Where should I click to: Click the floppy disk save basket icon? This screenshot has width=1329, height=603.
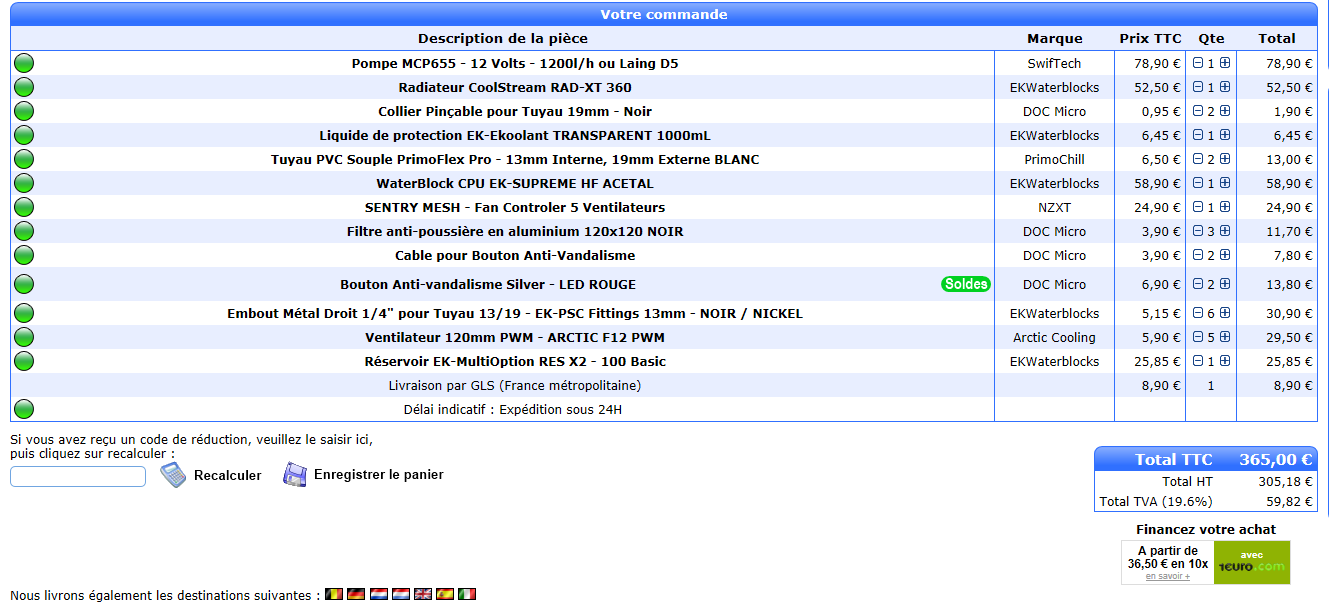(295, 474)
